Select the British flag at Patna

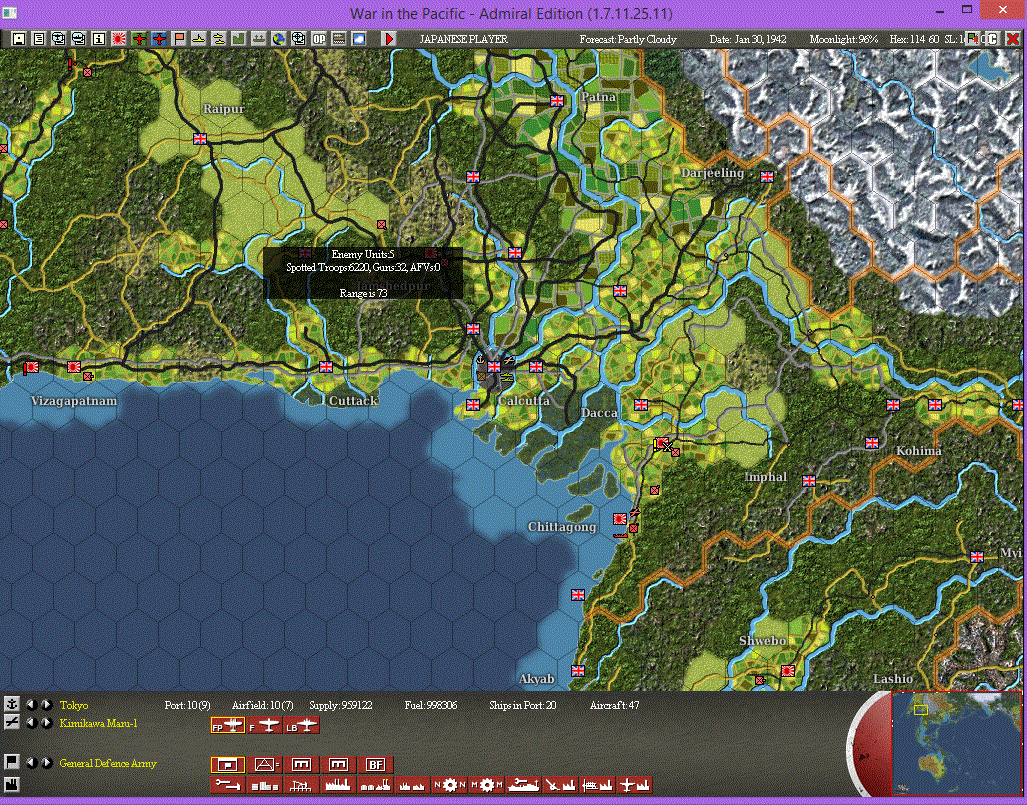point(557,100)
